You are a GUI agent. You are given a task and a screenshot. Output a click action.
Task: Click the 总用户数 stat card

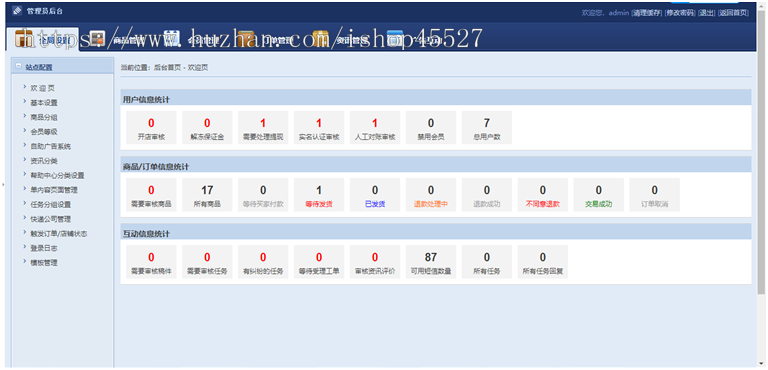[x=487, y=127]
